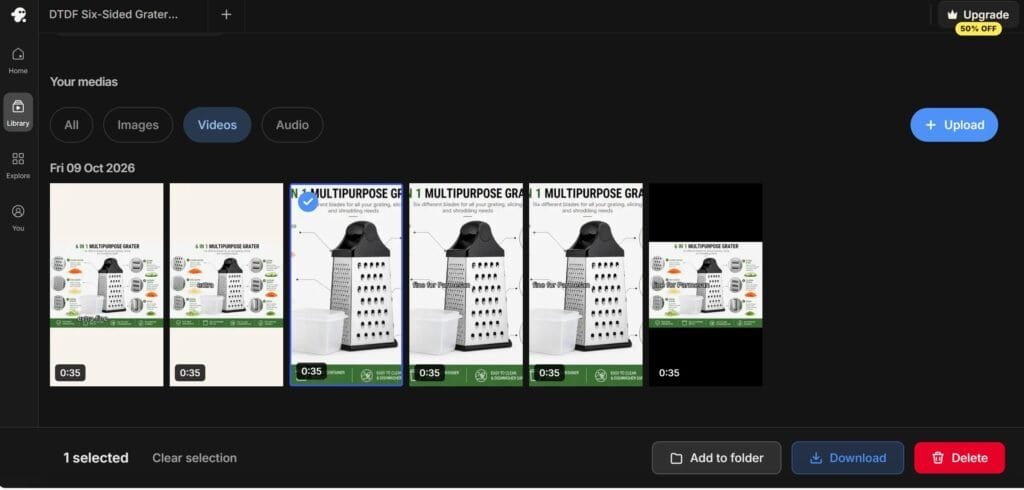Filter medias by Videos
This screenshot has height=490, width=1024.
(217, 125)
